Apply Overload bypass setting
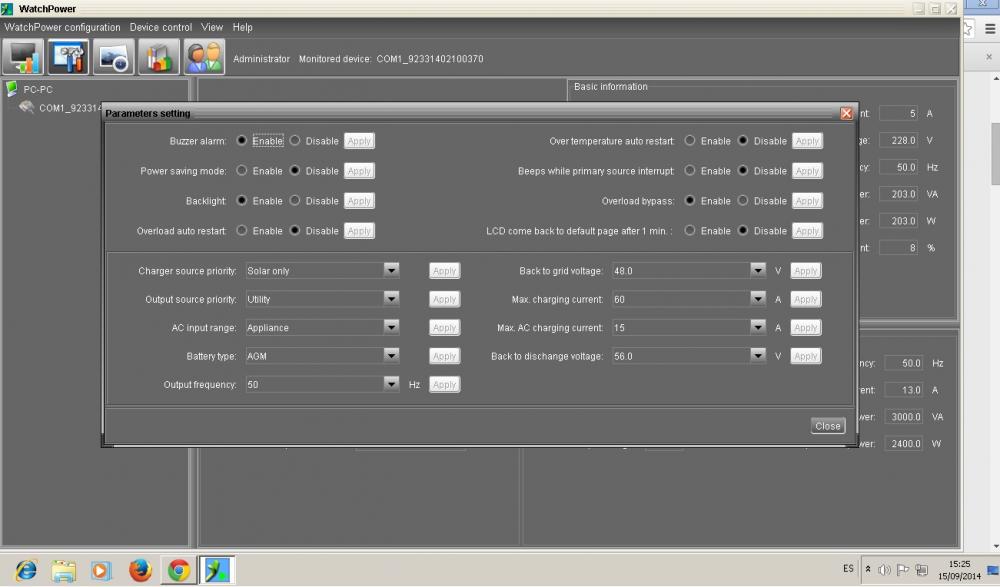 (807, 201)
